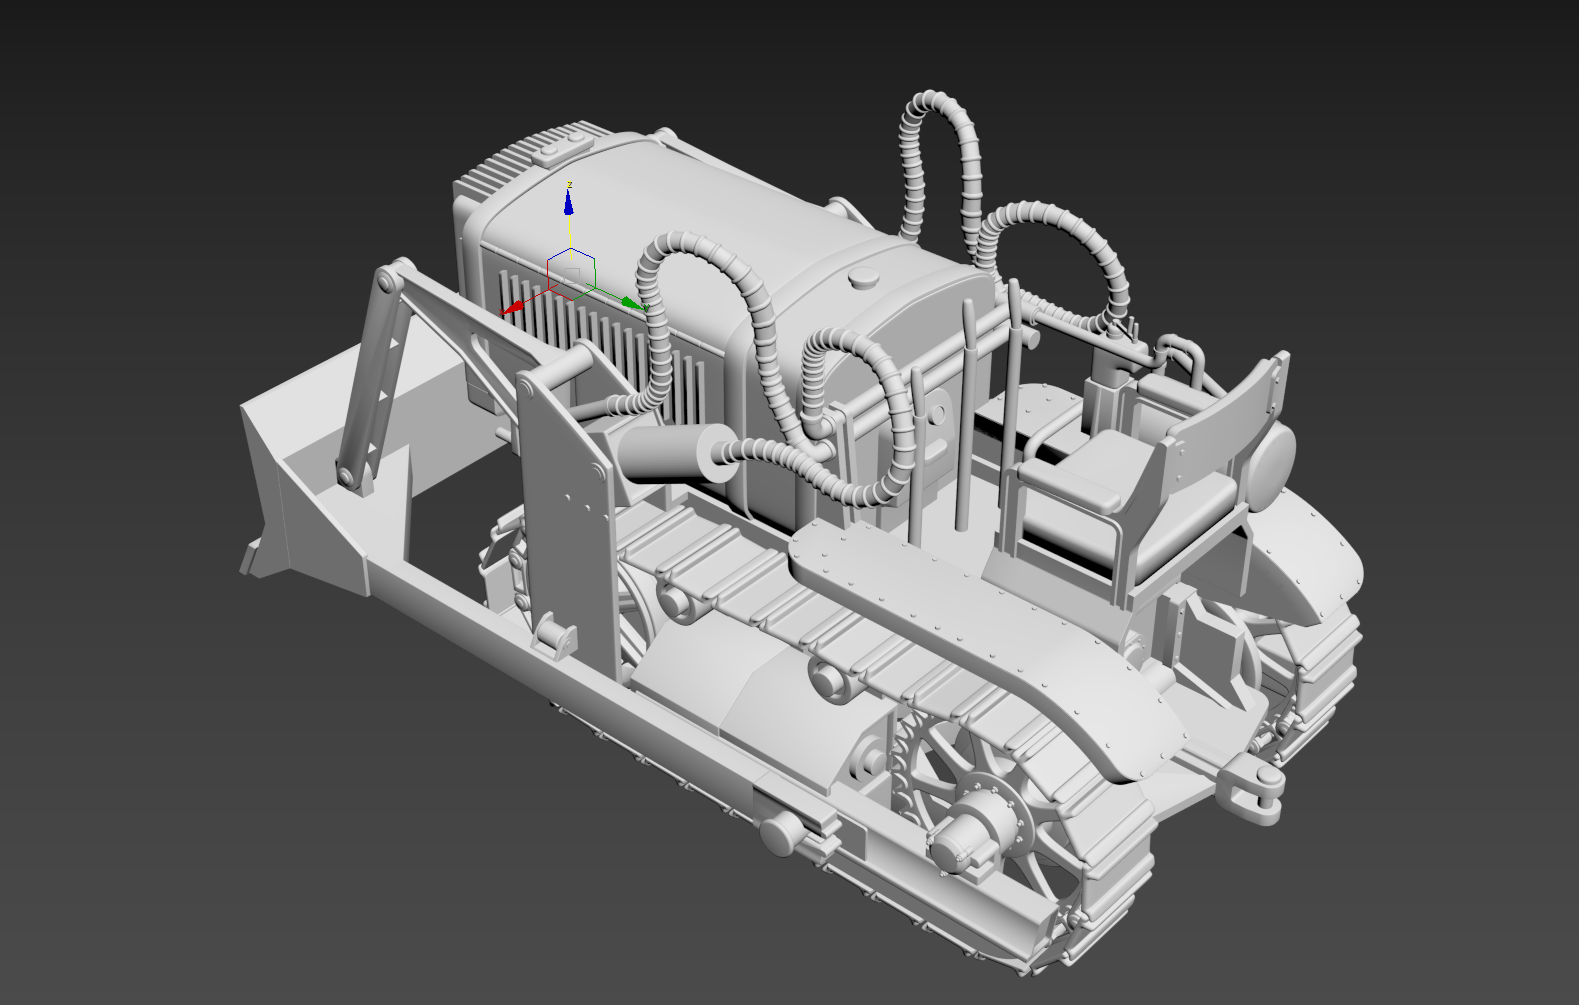
Task: Click the gray center square of the gizmo
Action: pyautogui.click(x=572, y=273)
